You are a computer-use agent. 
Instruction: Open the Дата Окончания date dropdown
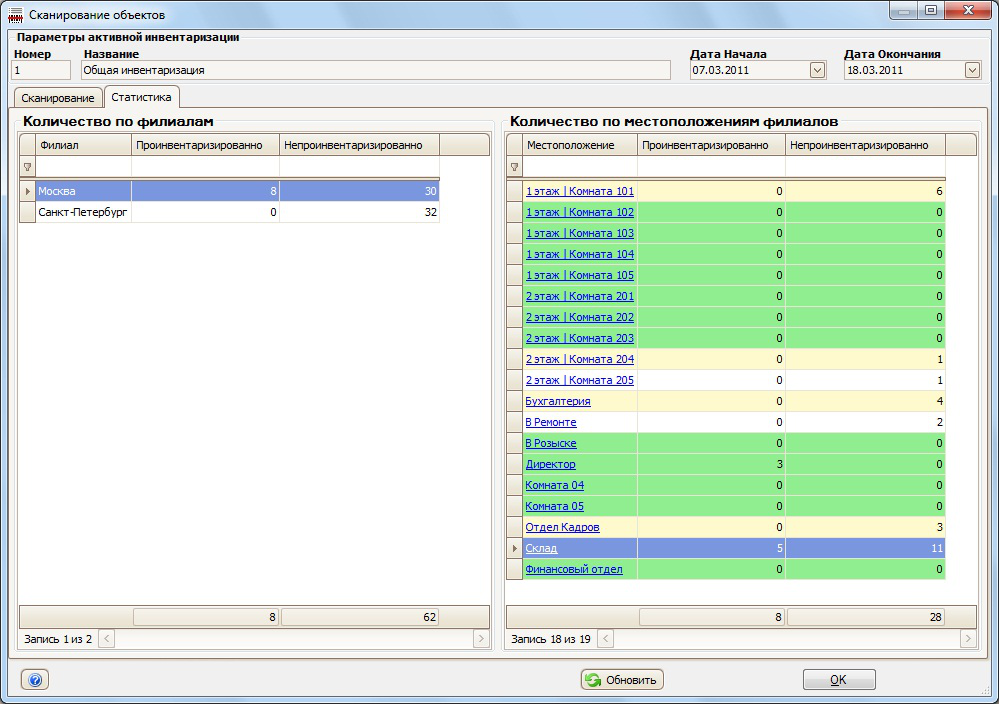(x=972, y=70)
